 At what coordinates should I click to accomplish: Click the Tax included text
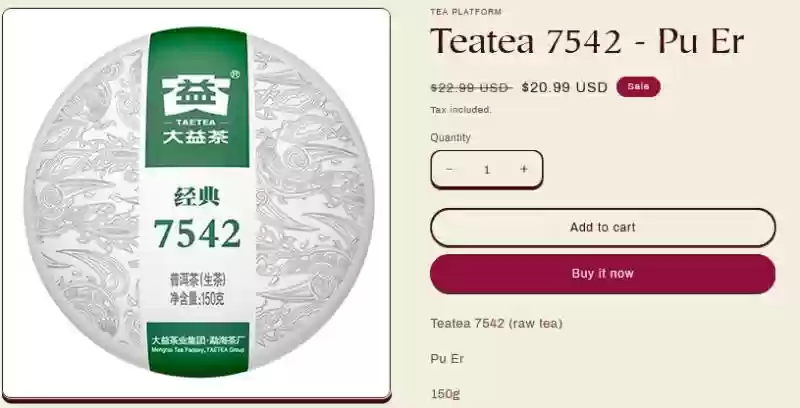click(x=461, y=110)
